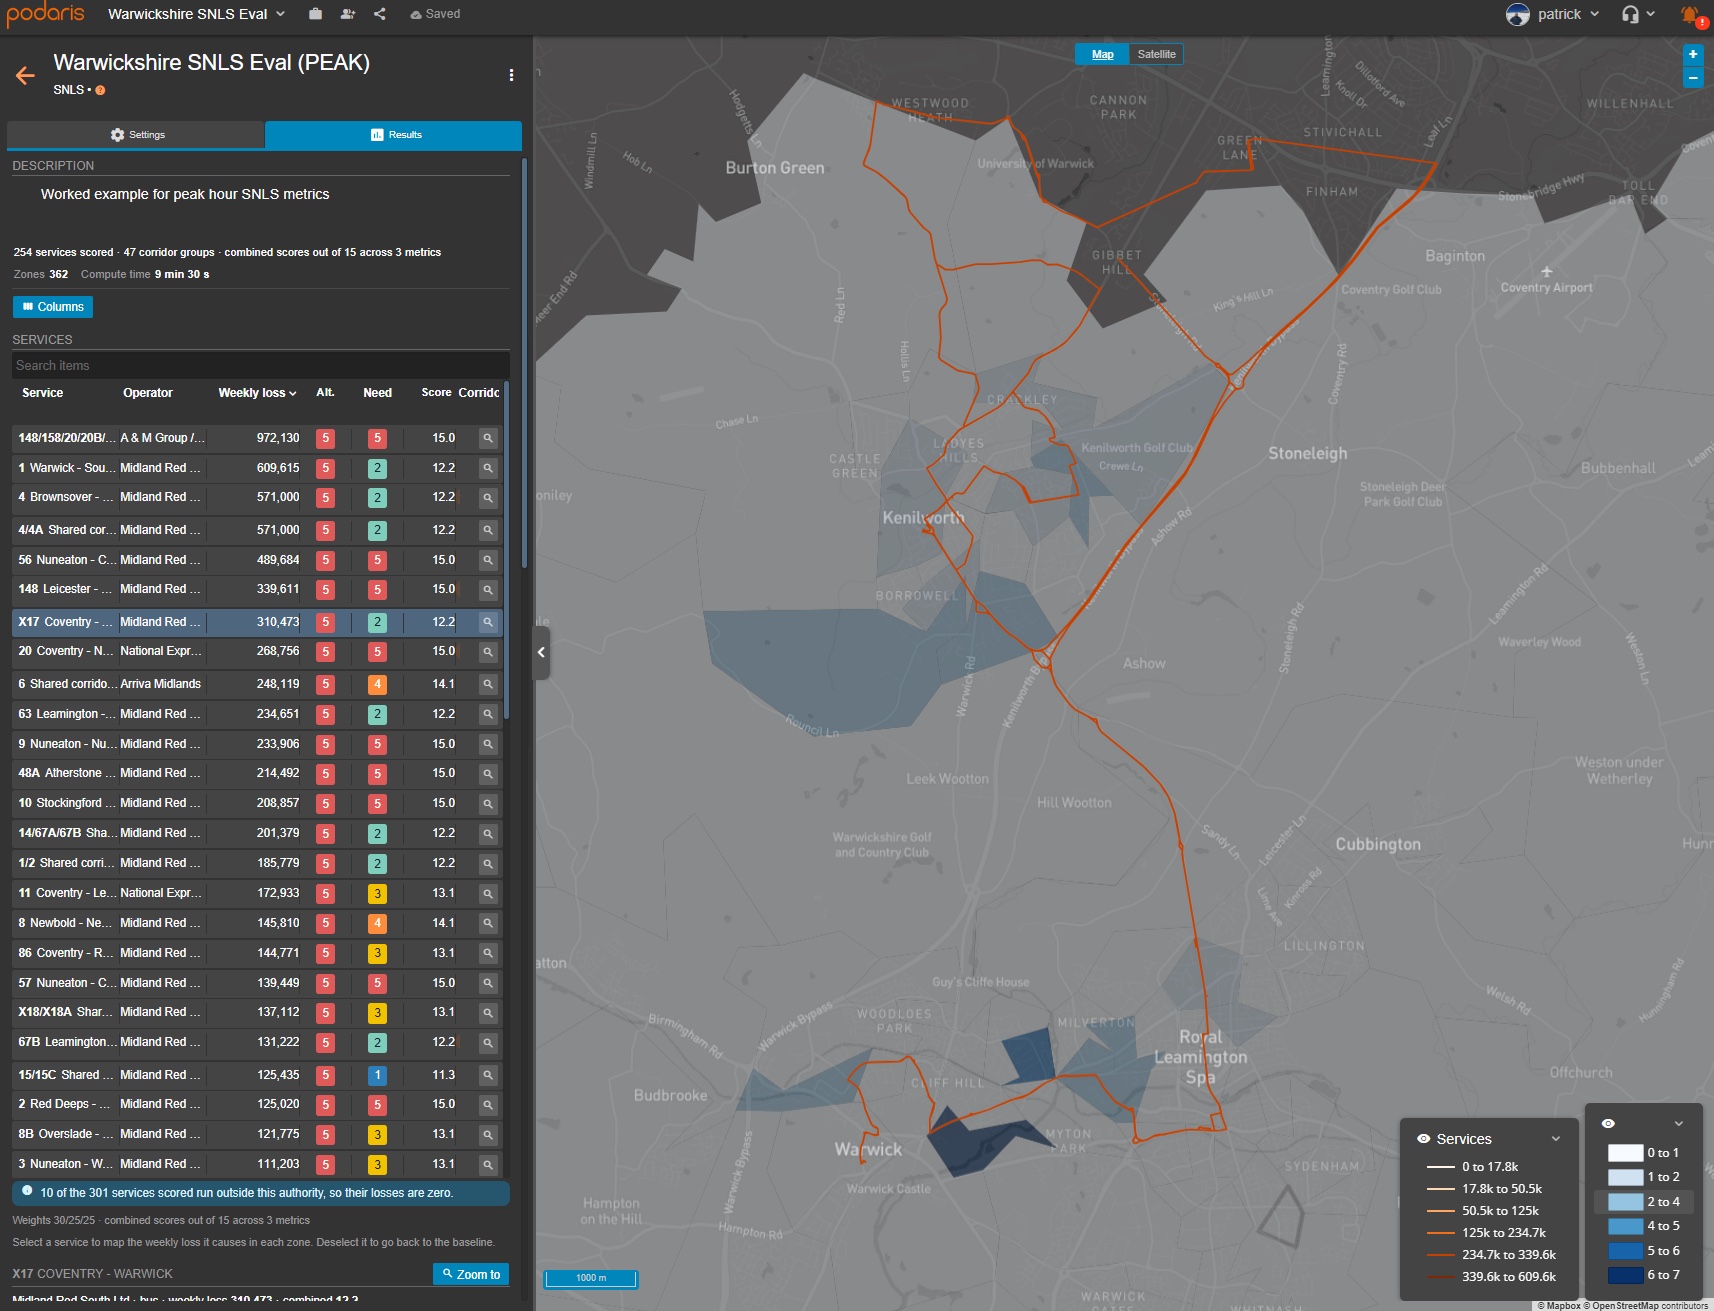Expand the headset support dropdown arrow
1714x1311 pixels.
click(1650, 14)
